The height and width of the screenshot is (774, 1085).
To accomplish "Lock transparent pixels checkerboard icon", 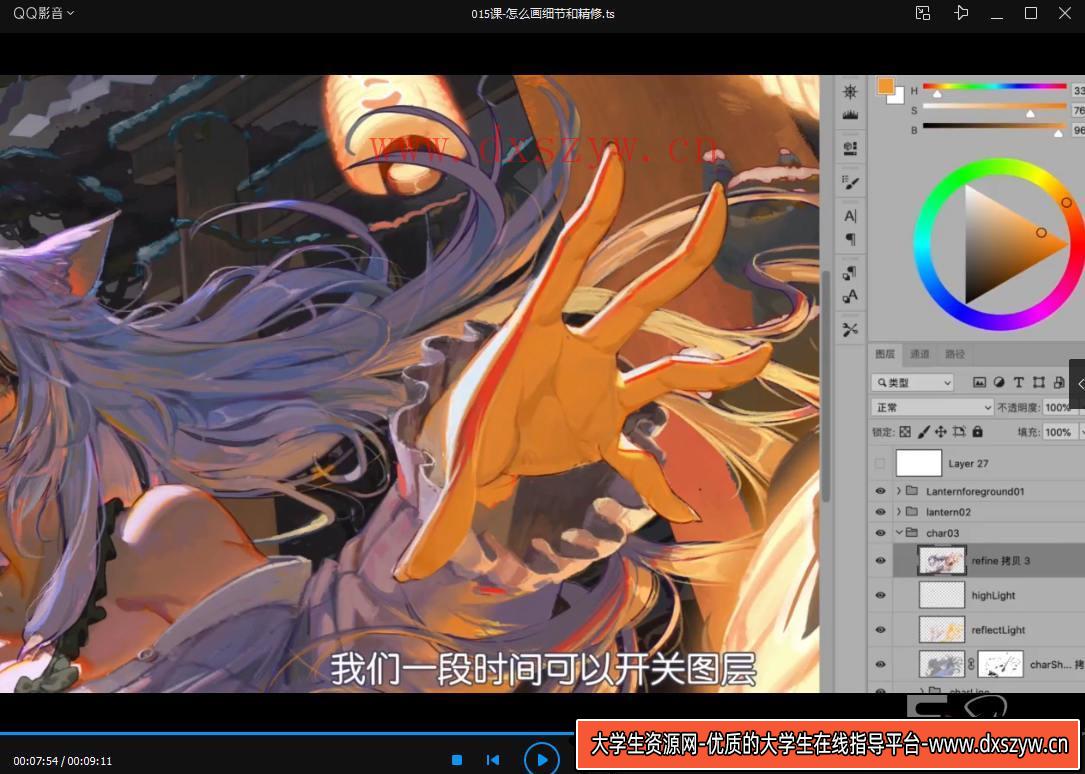I will pyautogui.click(x=905, y=432).
